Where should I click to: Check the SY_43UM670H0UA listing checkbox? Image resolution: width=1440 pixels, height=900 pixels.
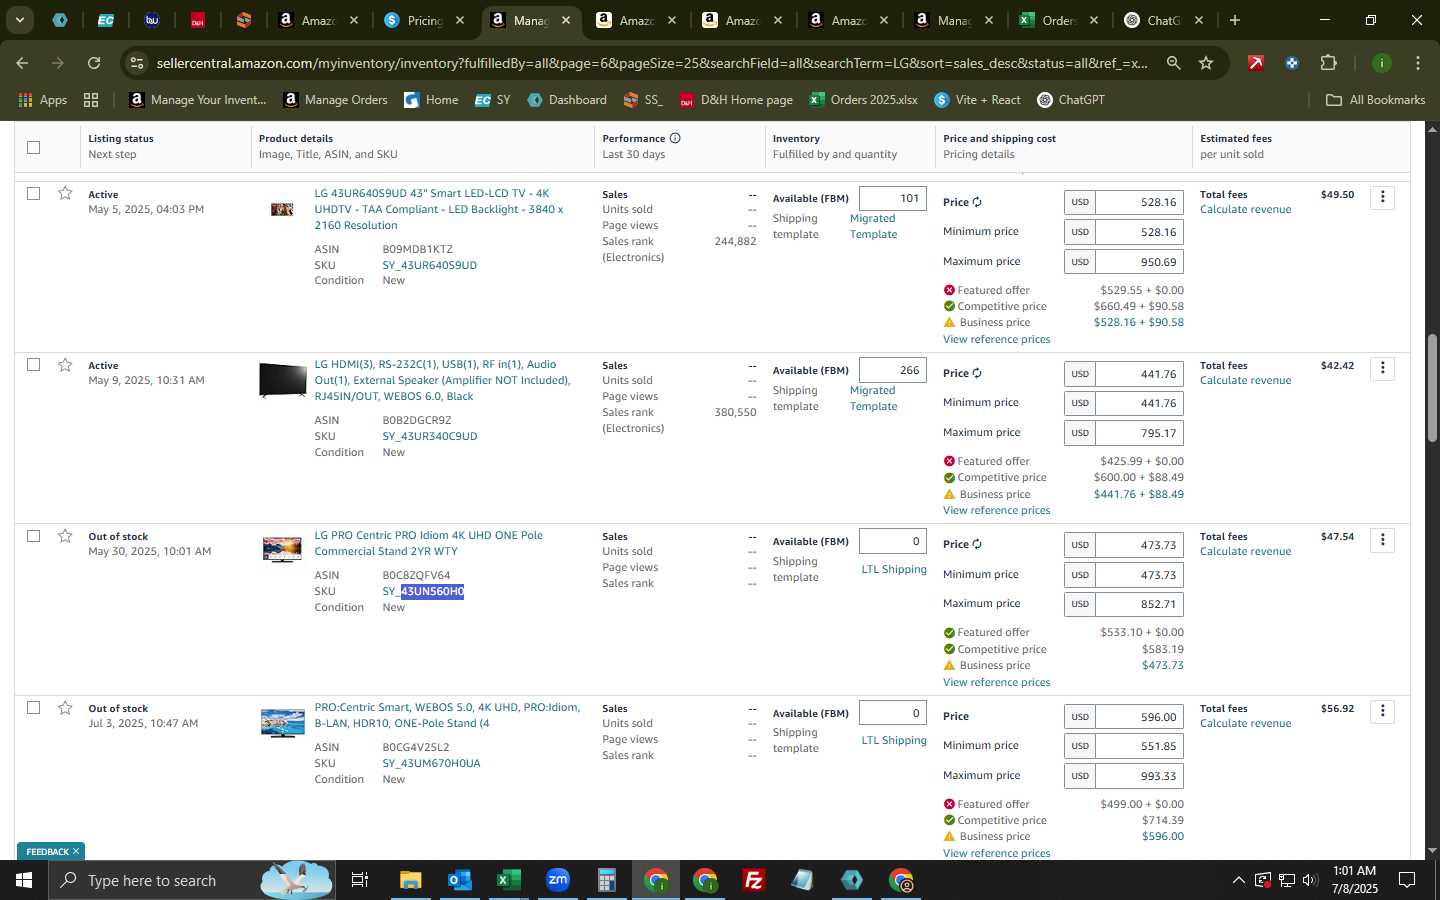point(33,707)
